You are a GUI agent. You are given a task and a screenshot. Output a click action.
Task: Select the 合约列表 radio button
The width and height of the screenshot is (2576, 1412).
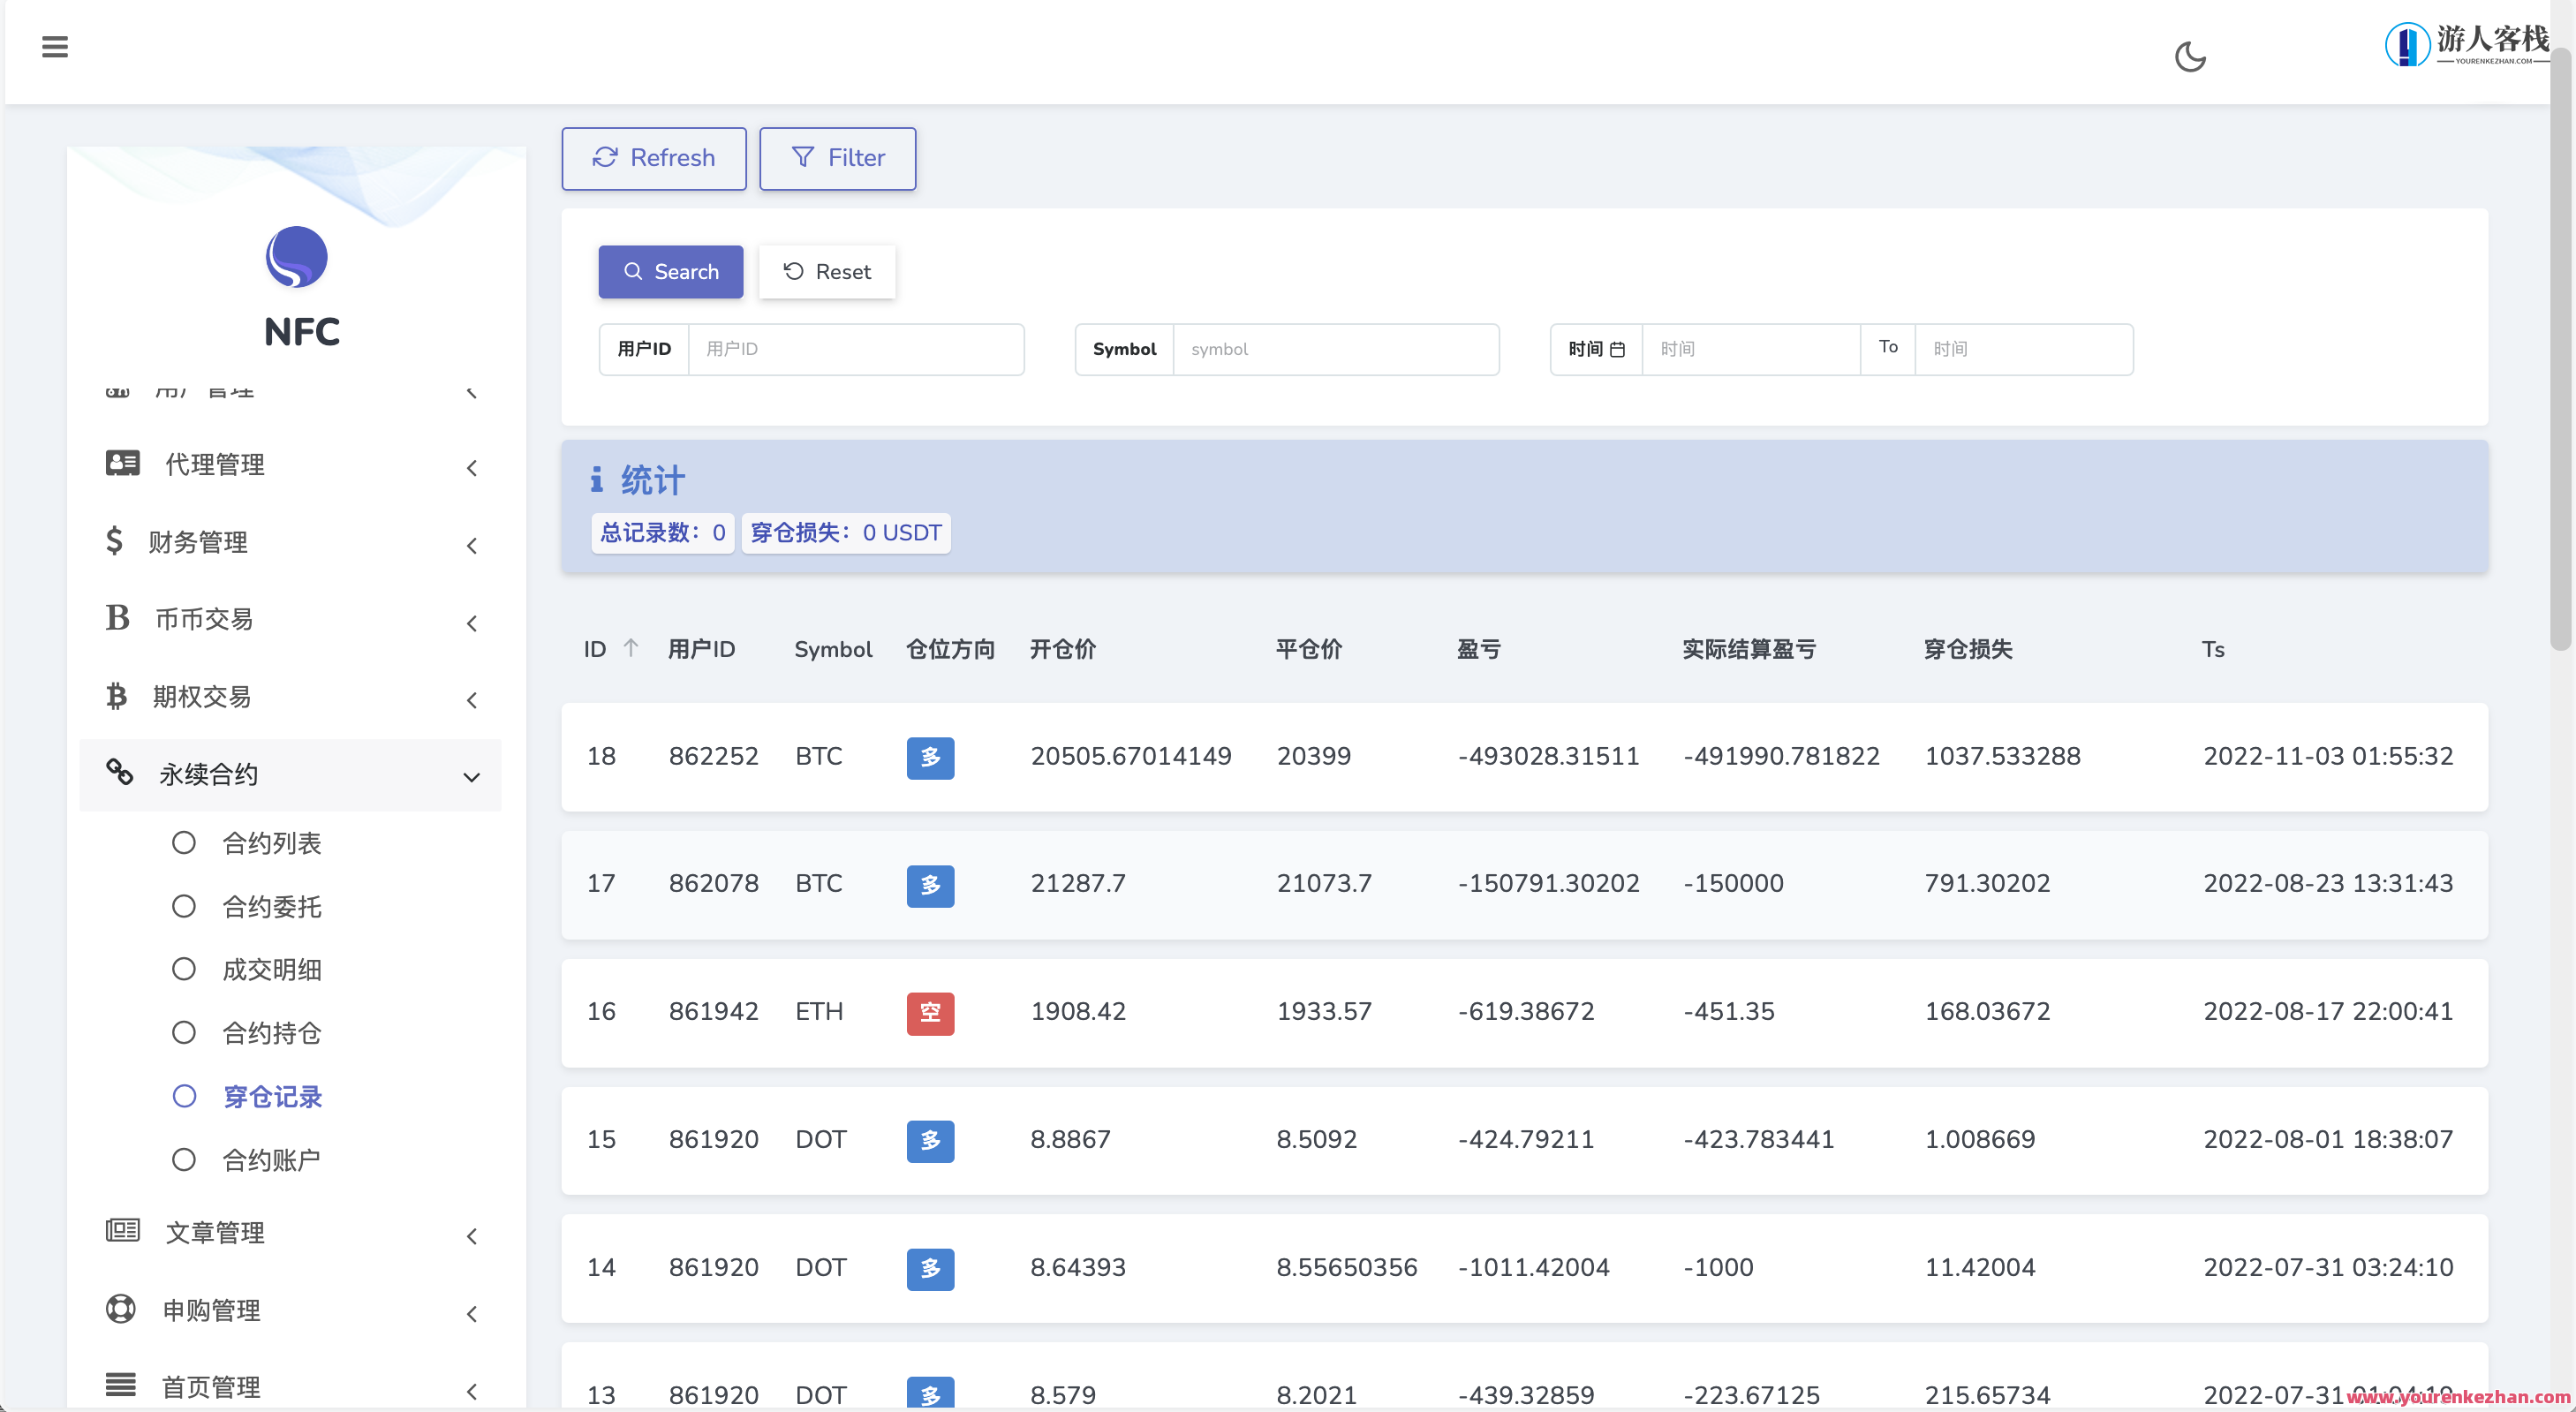tap(184, 843)
